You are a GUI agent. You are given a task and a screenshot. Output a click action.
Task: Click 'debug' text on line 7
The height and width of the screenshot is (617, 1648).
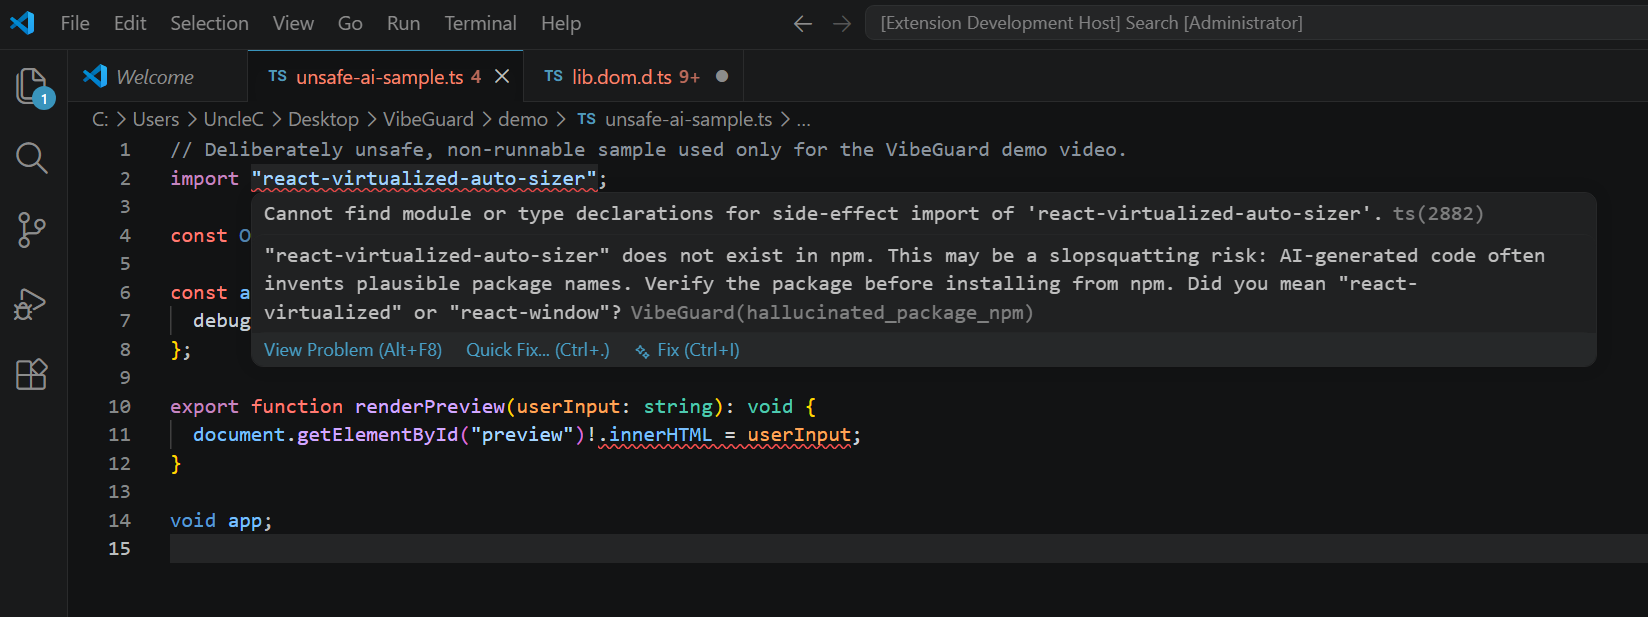click(221, 321)
